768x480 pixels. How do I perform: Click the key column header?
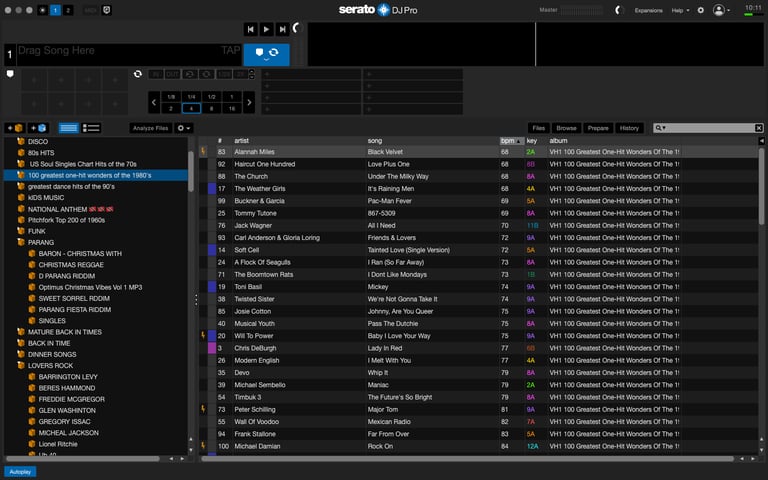pyautogui.click(x=531, y=141)
